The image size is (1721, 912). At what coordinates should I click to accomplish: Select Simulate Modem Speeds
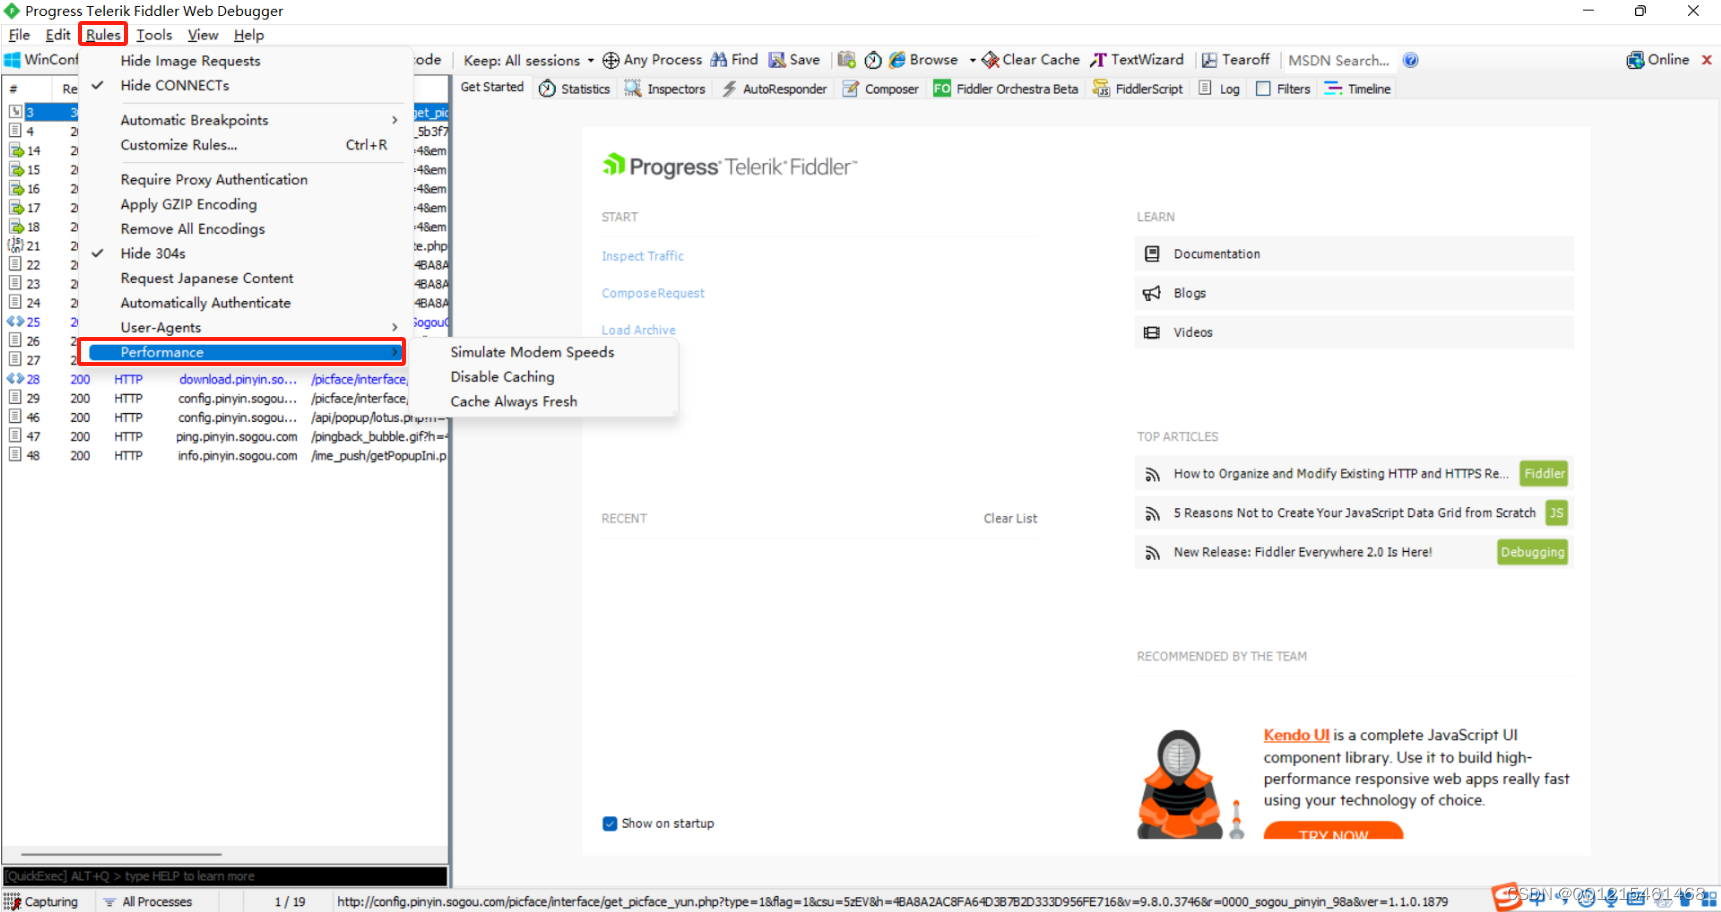coord(532,352)
